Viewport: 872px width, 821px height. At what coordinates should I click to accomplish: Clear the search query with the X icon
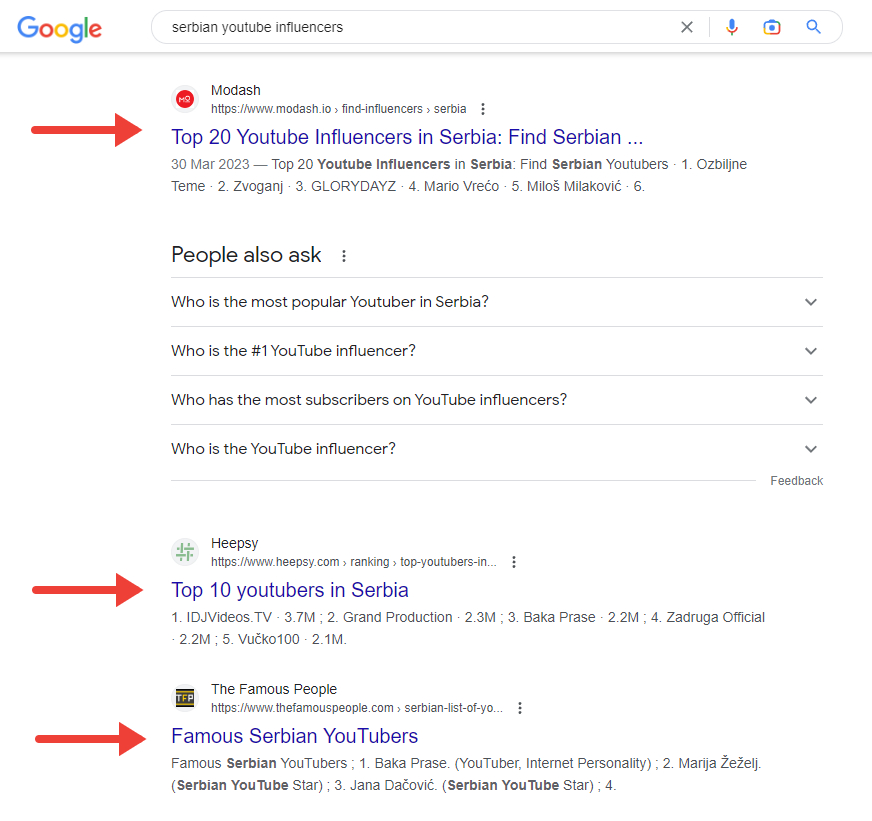pyautogui.click(x=687, y=27)
